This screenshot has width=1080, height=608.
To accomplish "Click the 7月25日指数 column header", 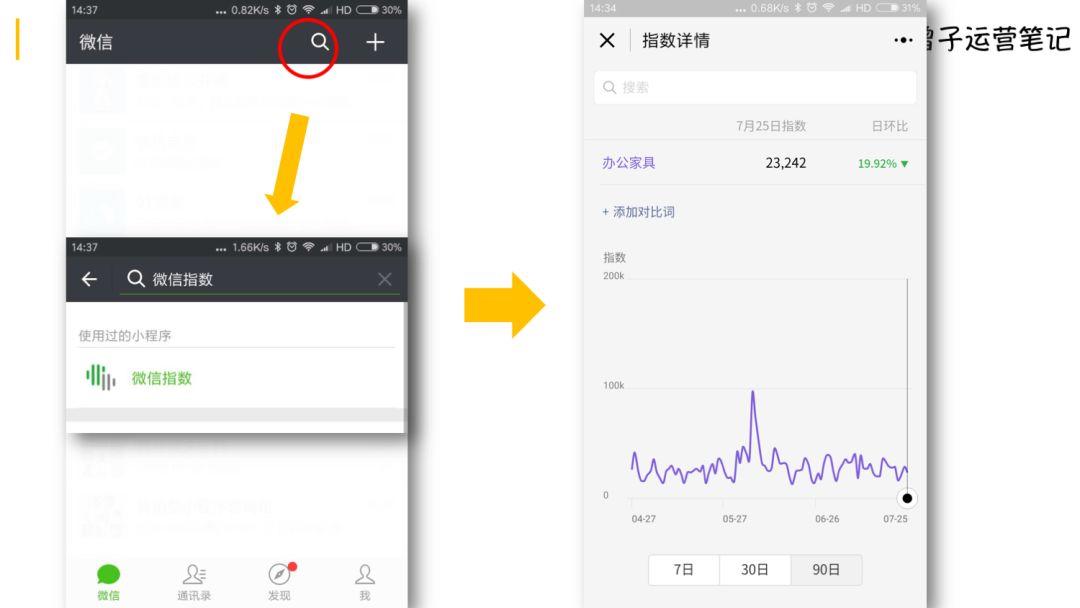I will (771, 126).
